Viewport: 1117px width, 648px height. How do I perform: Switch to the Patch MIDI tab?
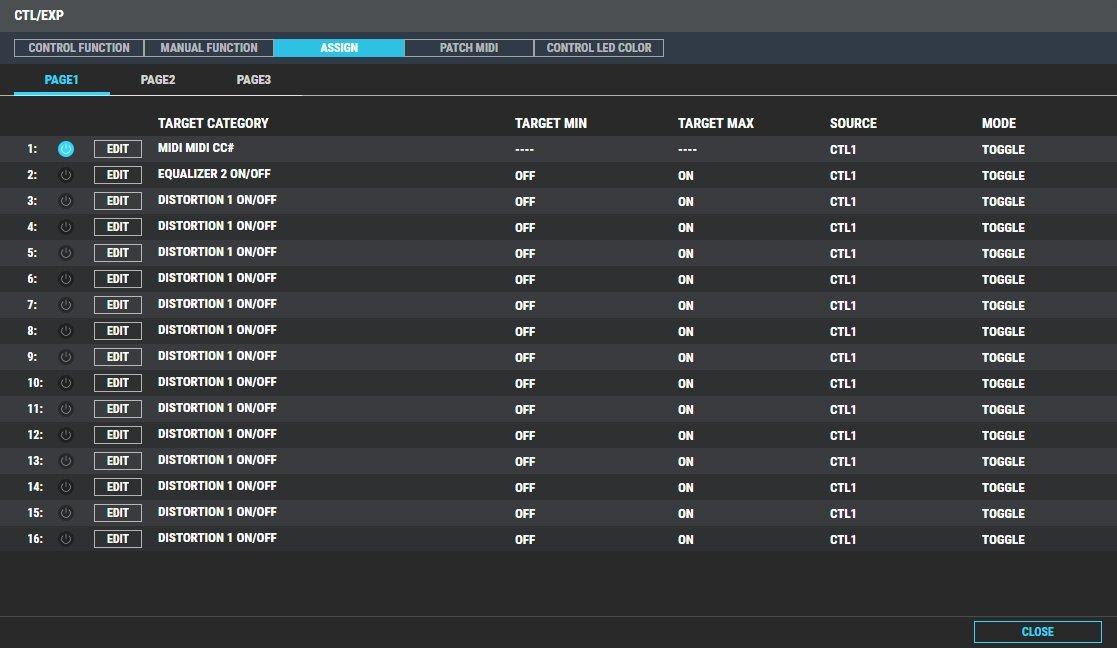pos(468,48)
